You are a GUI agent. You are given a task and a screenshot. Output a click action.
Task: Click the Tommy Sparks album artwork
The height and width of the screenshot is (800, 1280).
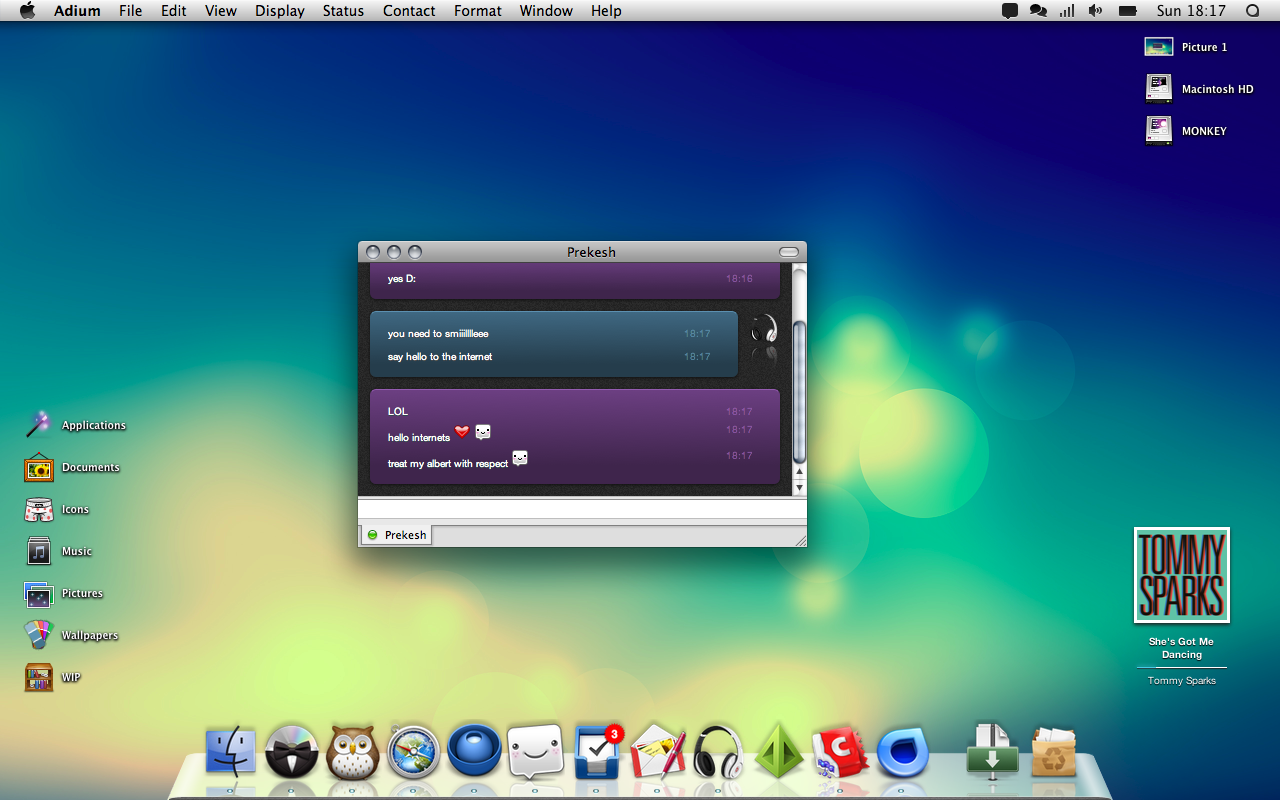1182,575
